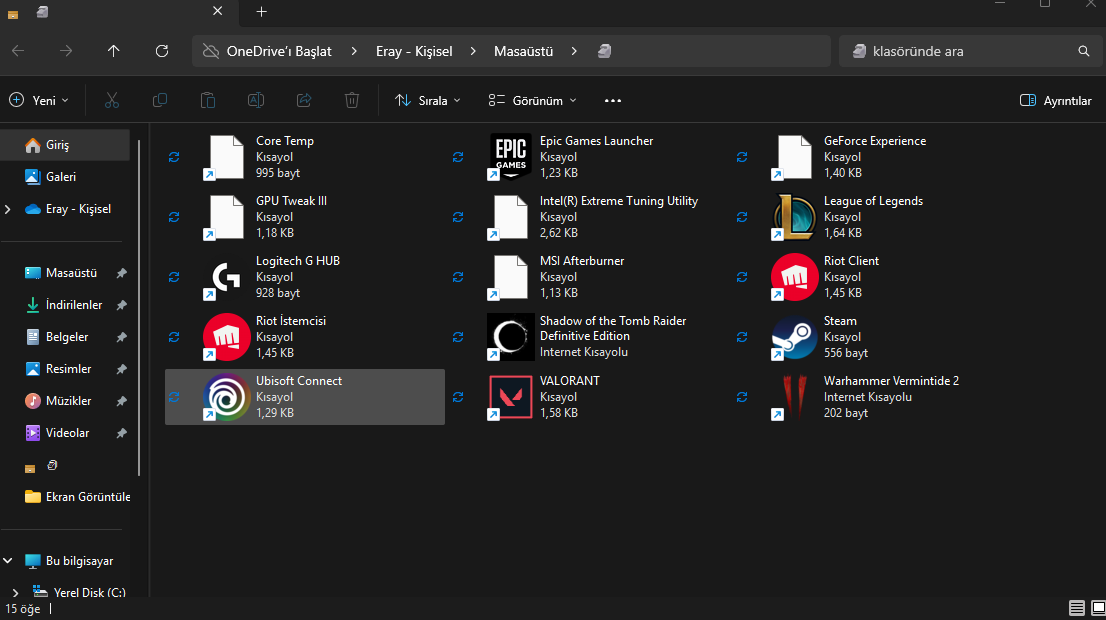
Task: Select Shadow of the Tomb Raider icon
Action: pos(510,337)
